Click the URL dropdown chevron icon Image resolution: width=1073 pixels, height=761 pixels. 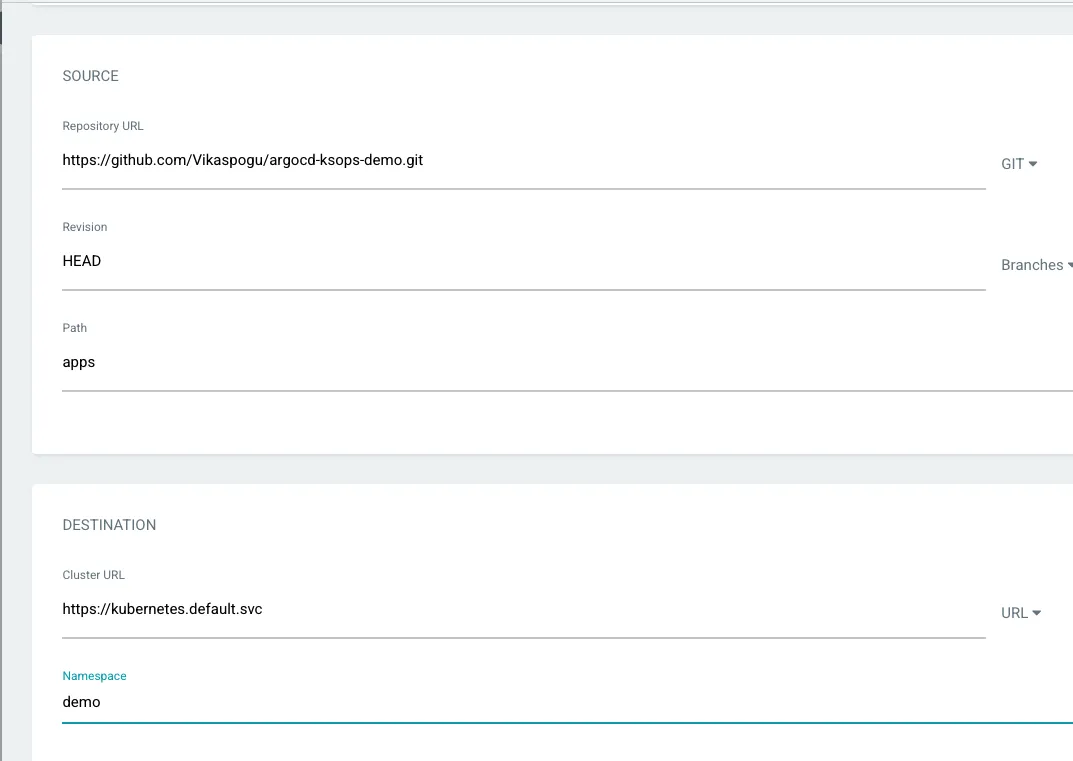click(1038, 613)
